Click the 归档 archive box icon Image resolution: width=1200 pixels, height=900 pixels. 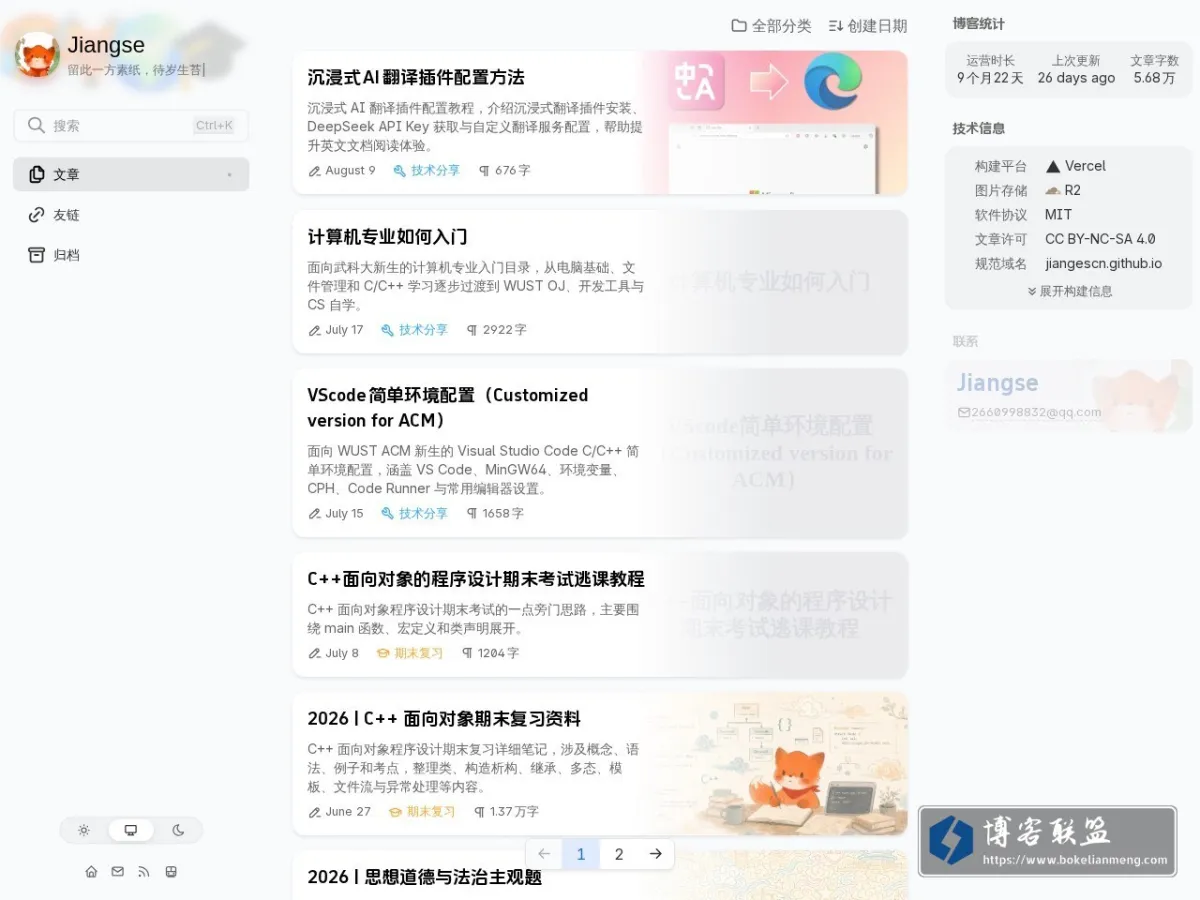pyautogui.click(x=36, y=254)
